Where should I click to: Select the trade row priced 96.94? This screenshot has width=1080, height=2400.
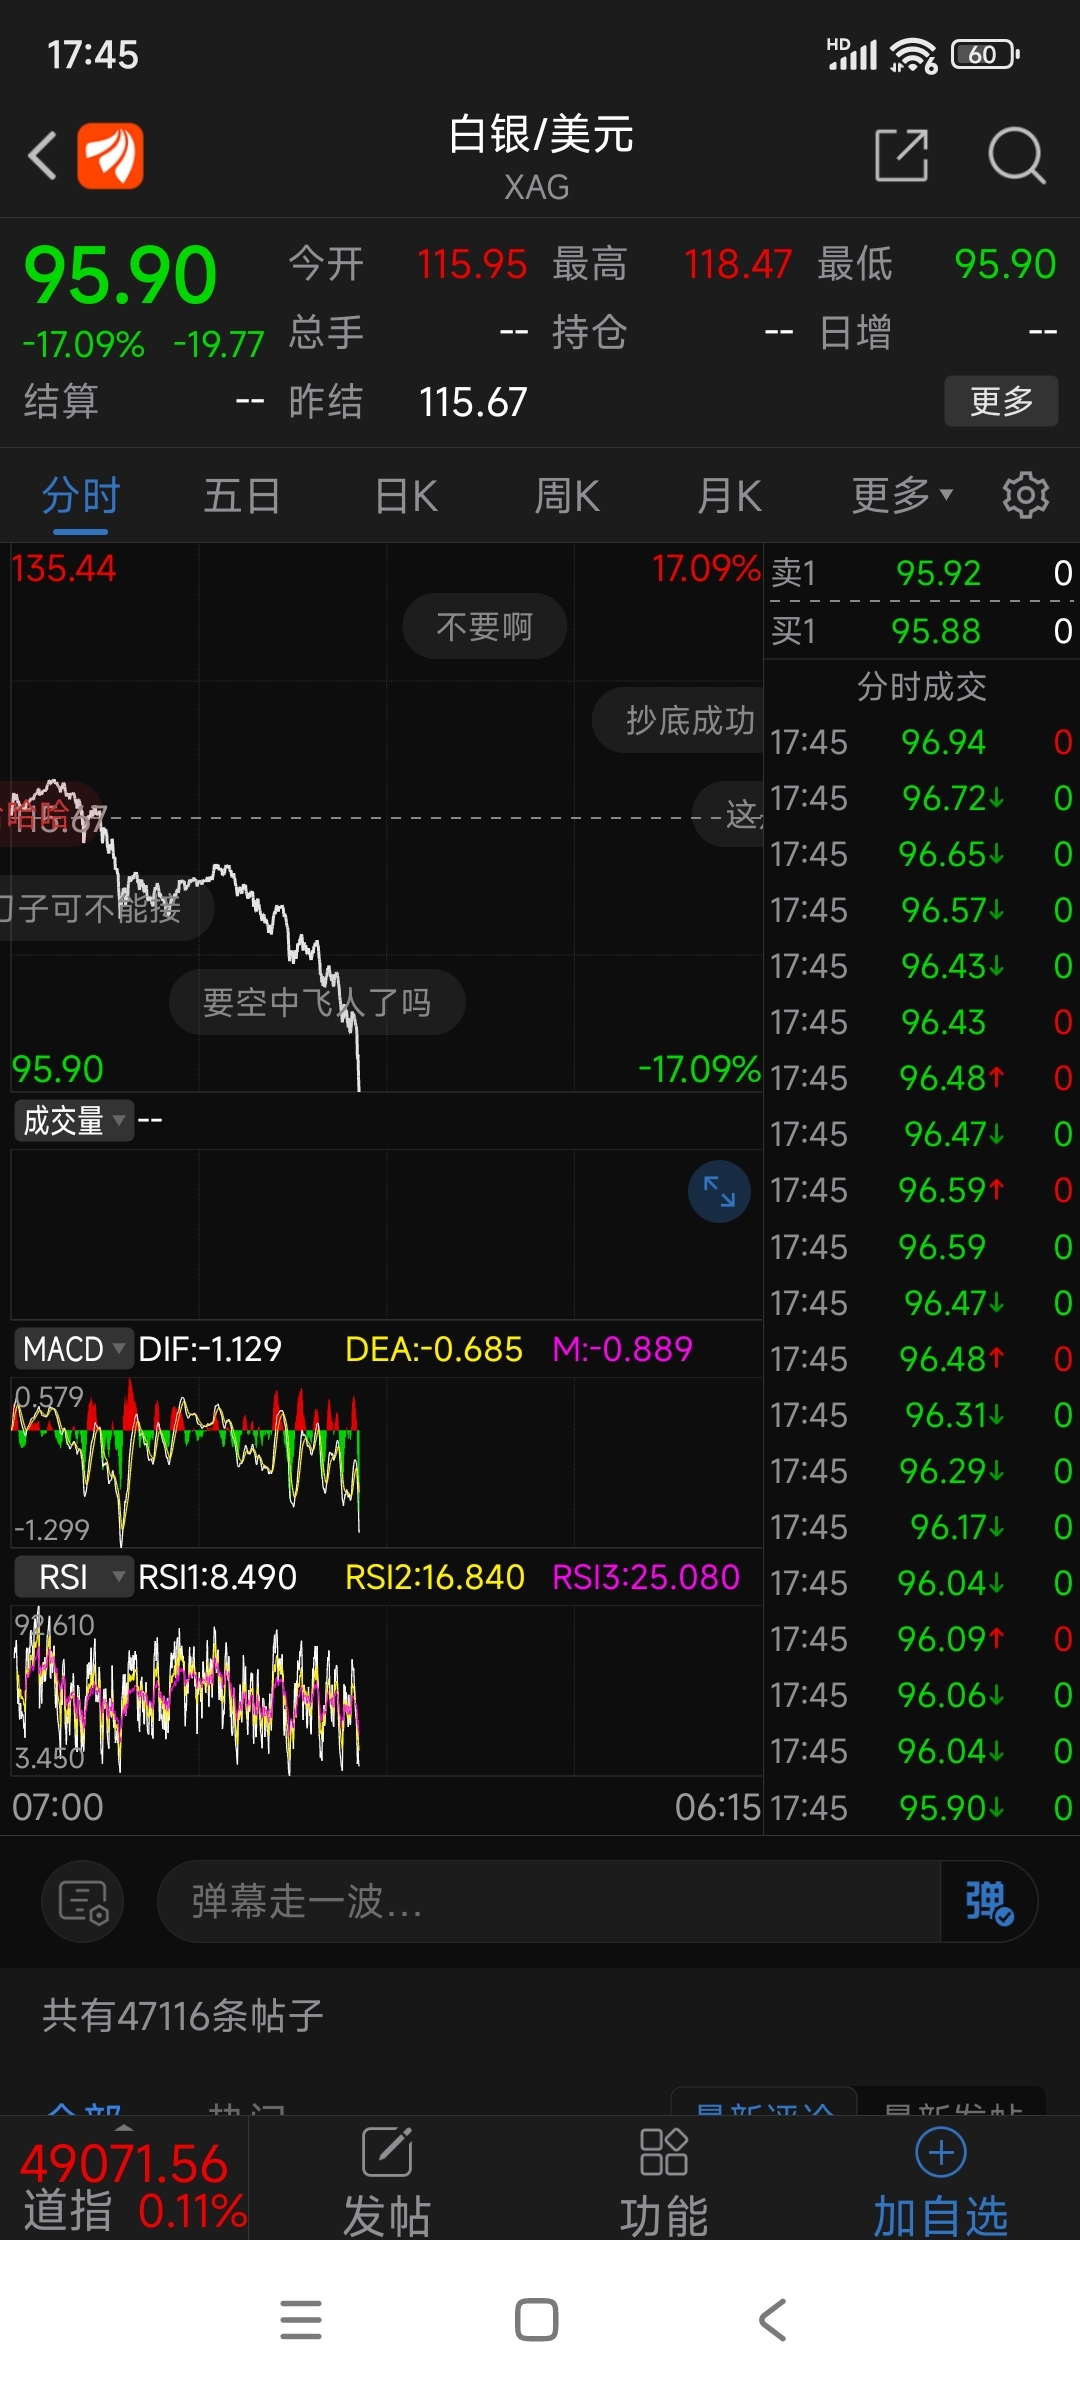[921, 742]
